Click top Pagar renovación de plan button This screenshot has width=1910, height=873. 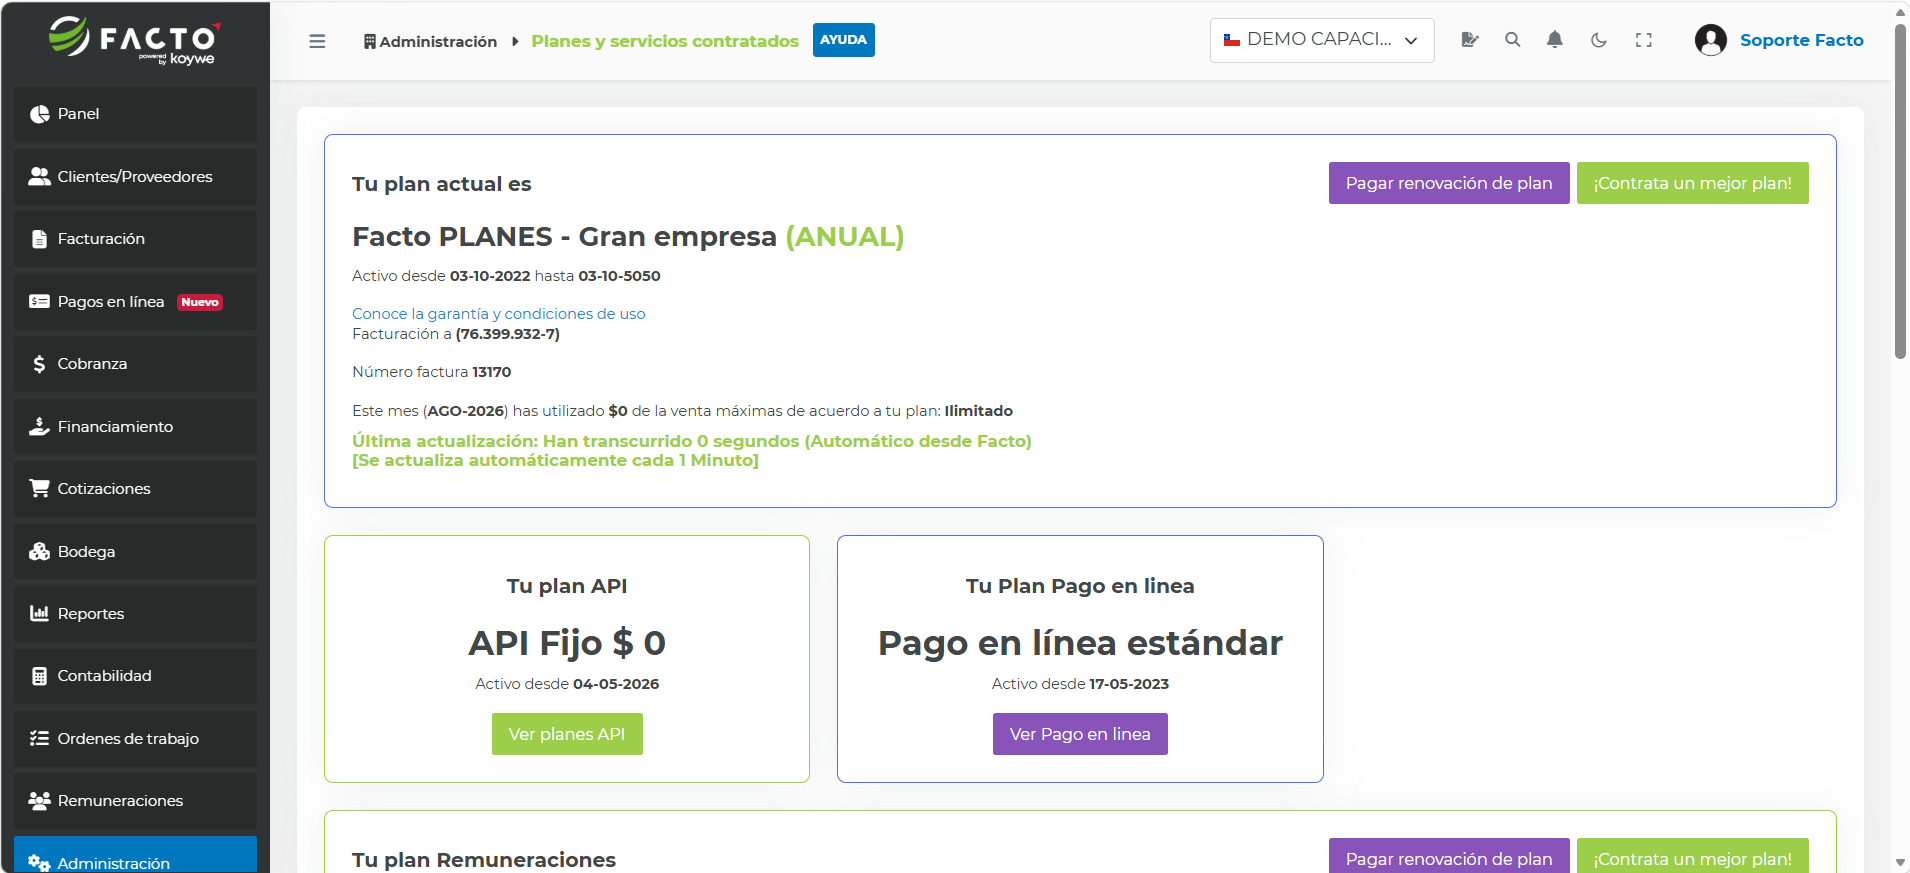coord(1448,183)
